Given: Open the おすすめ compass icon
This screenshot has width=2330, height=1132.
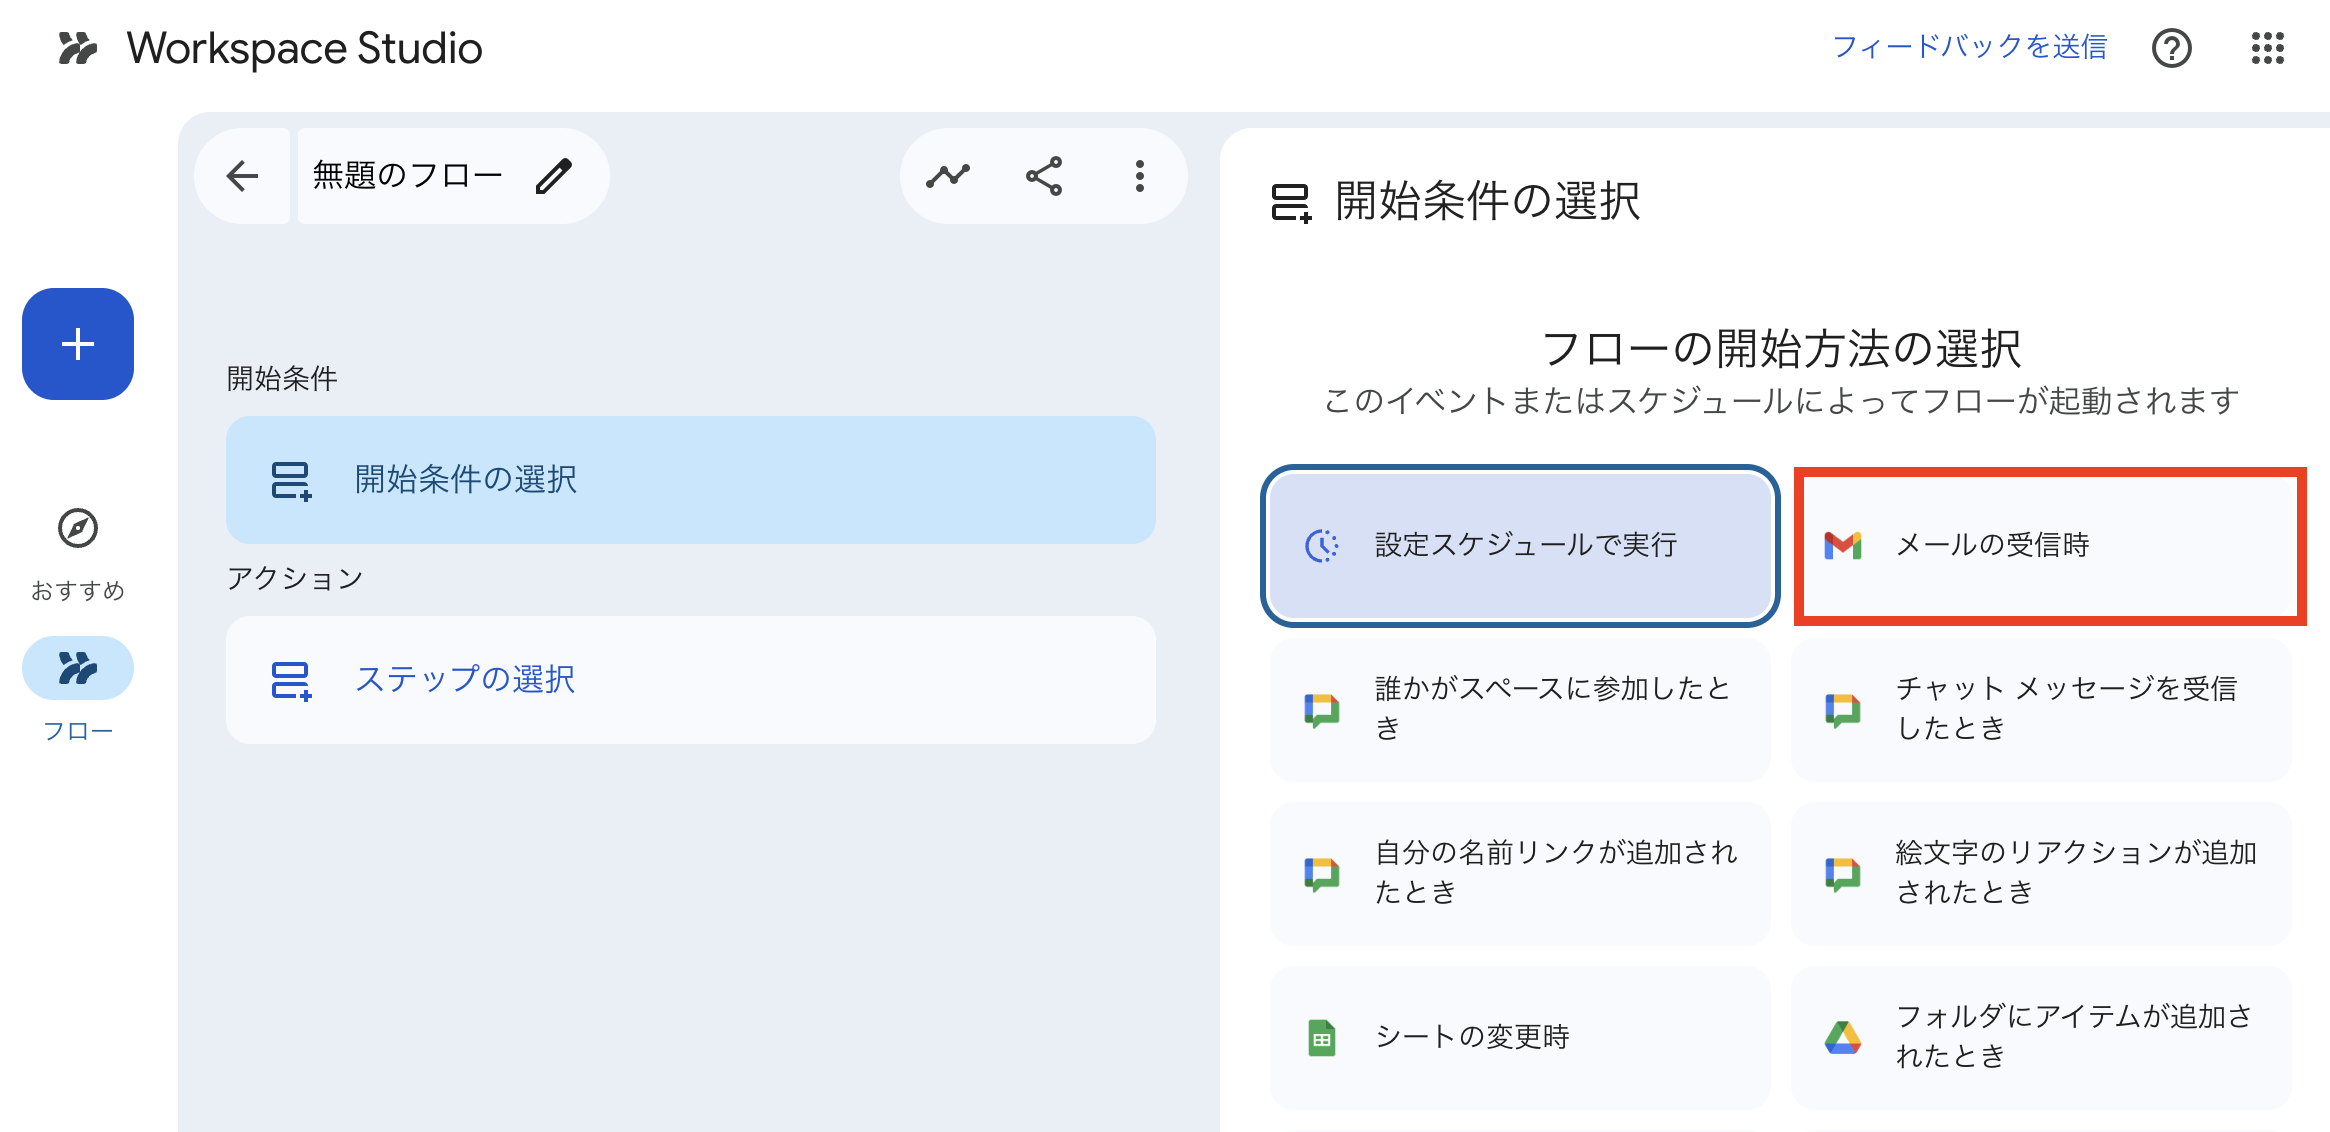Looking at the screenshot, I should pyautogui.click(x=78, y=528).
